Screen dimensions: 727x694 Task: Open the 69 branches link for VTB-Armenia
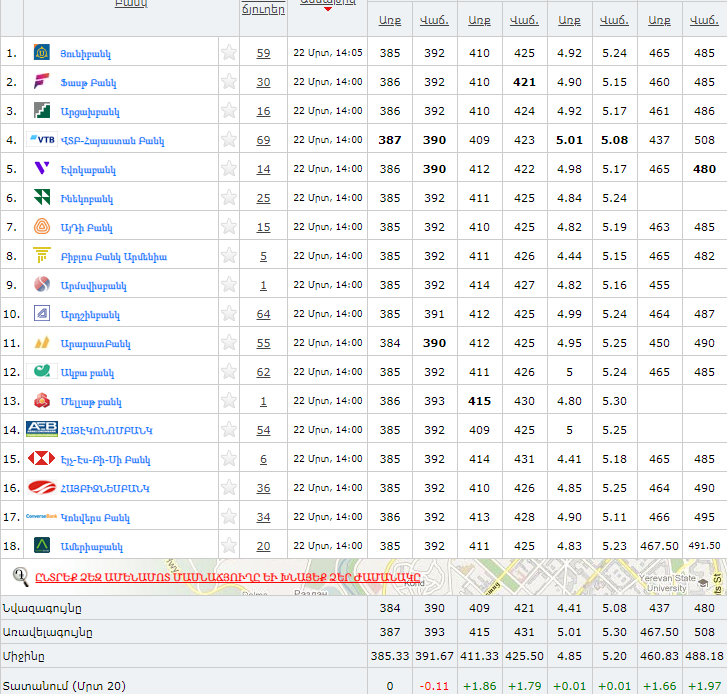click(x=263, y=140)
